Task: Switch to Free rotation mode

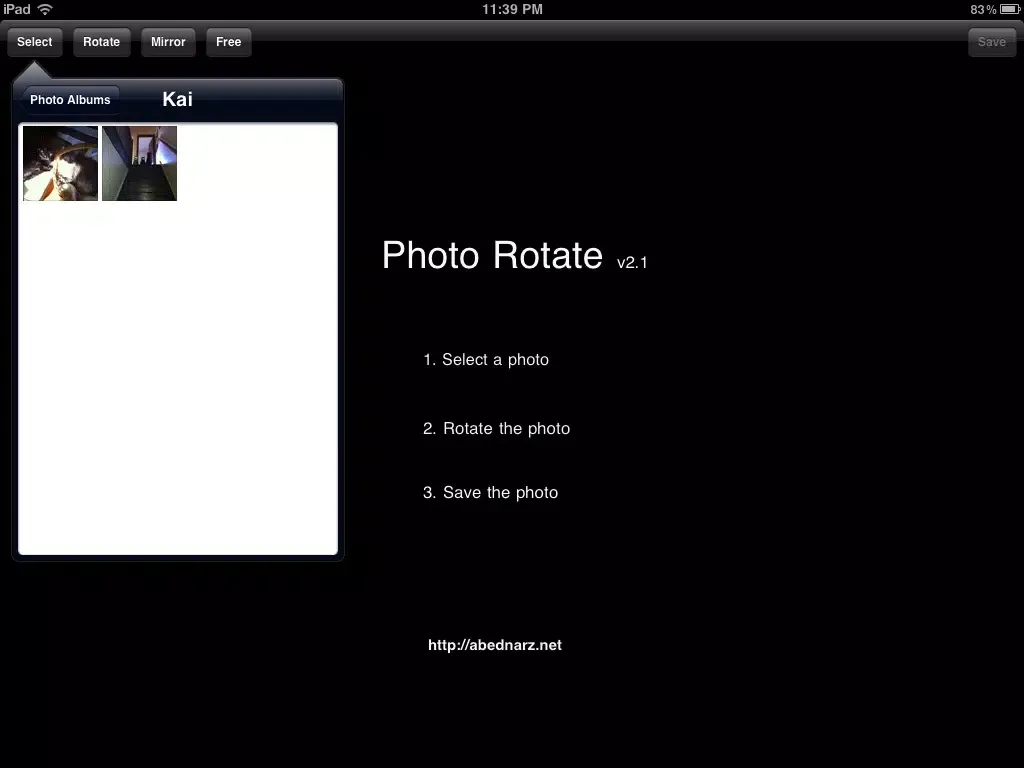Action: tap(228, 42)
